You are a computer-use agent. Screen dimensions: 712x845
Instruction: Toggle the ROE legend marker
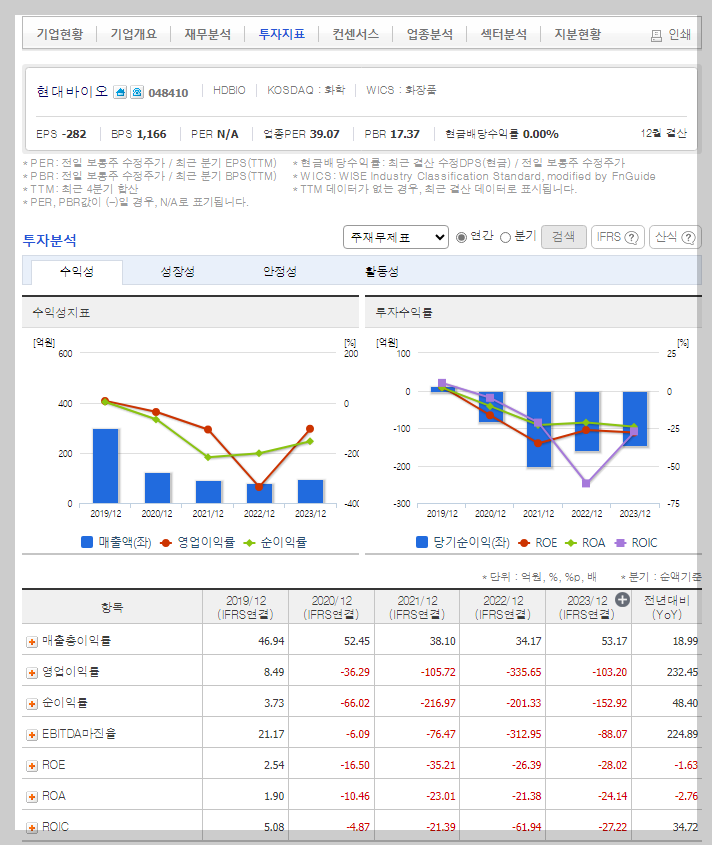[x=523, y=543]
